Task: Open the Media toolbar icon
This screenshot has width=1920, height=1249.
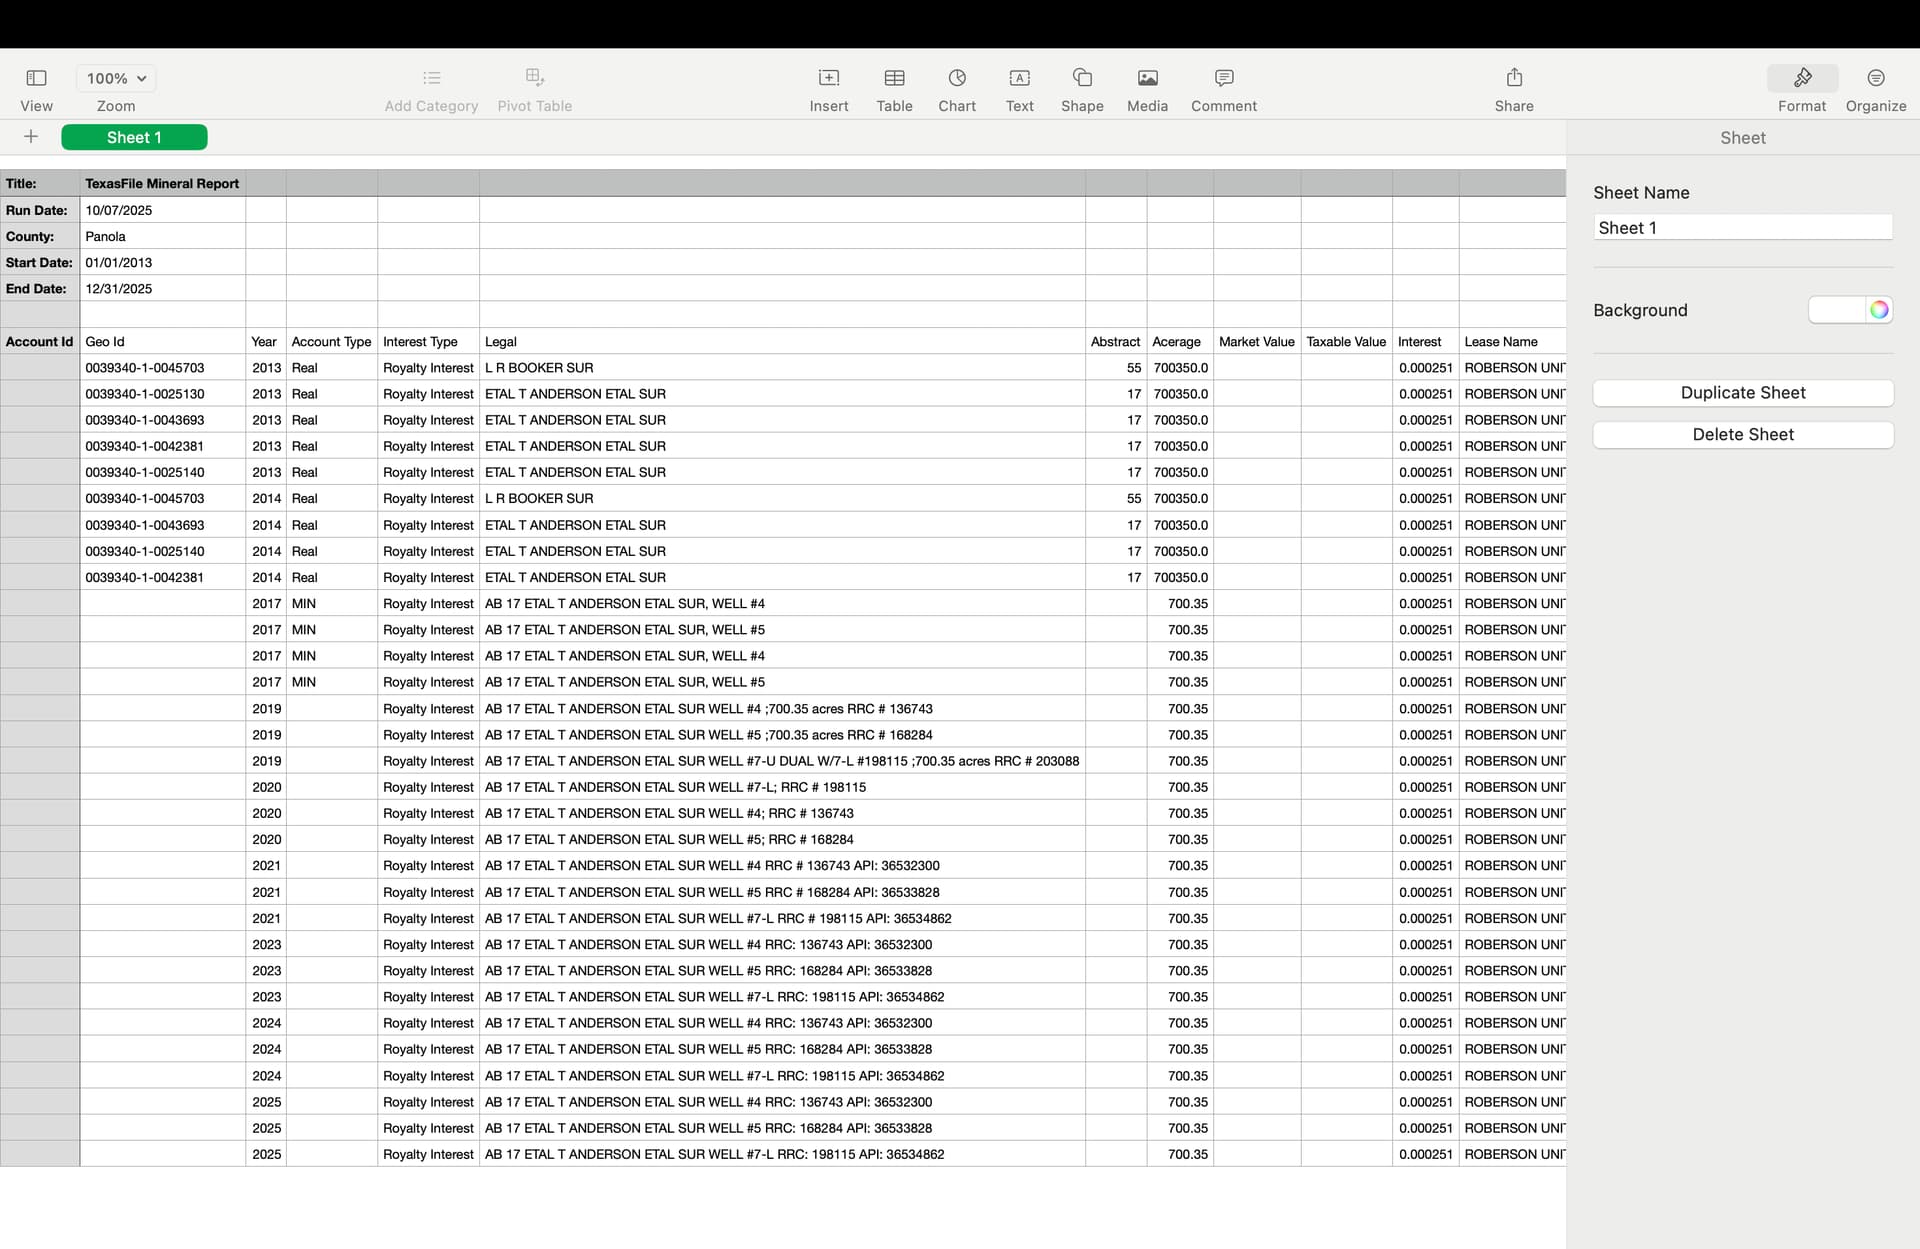Action: [1147, 78]
